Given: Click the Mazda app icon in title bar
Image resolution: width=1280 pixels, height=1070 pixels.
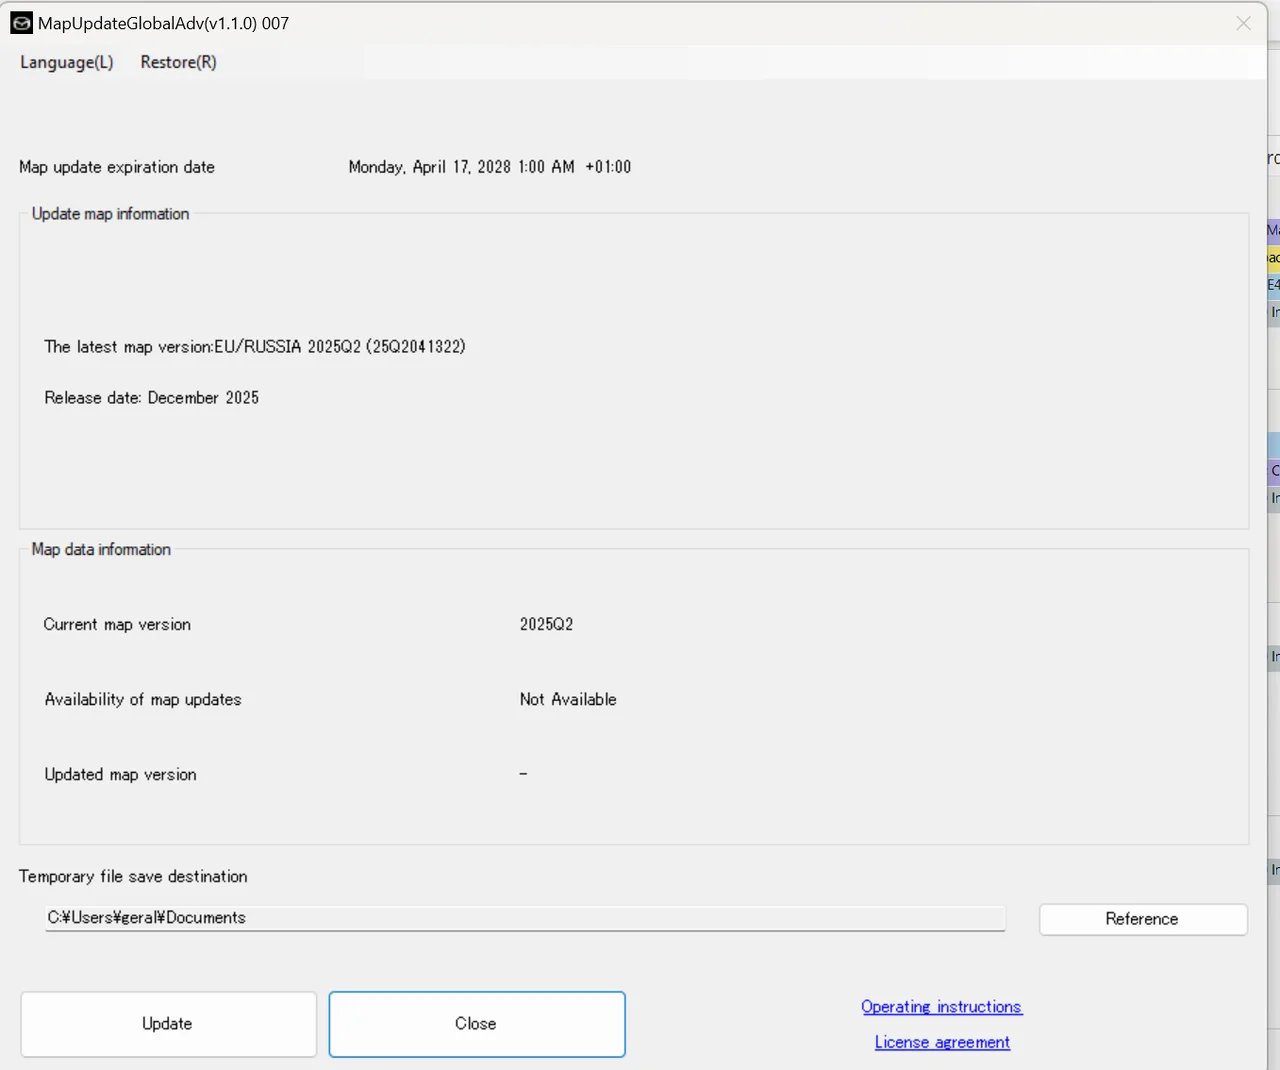Looking at the screenshot, I should pyautogui.click(x=21, y=23).
